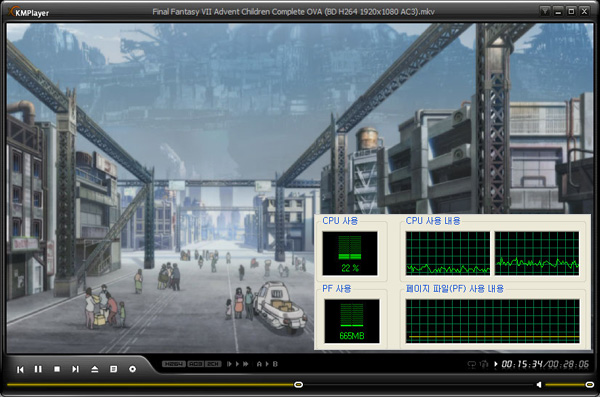Click the 2CH audio channel indicator

click(213, 364)
